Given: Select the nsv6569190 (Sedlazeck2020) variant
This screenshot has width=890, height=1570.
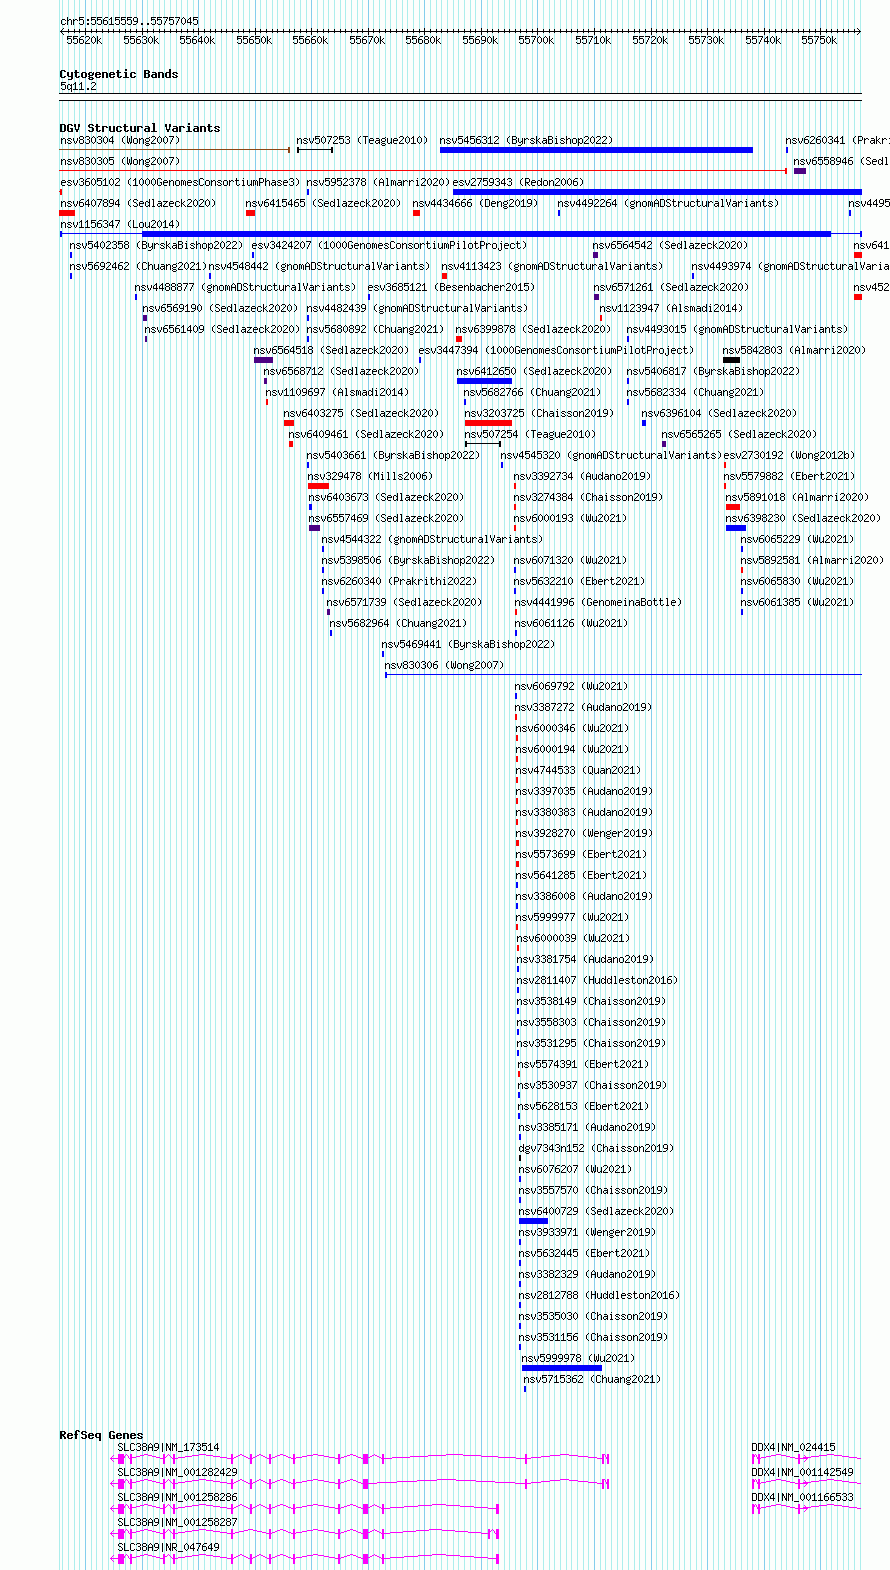Looking at the screenshot, I should point(220,308).
